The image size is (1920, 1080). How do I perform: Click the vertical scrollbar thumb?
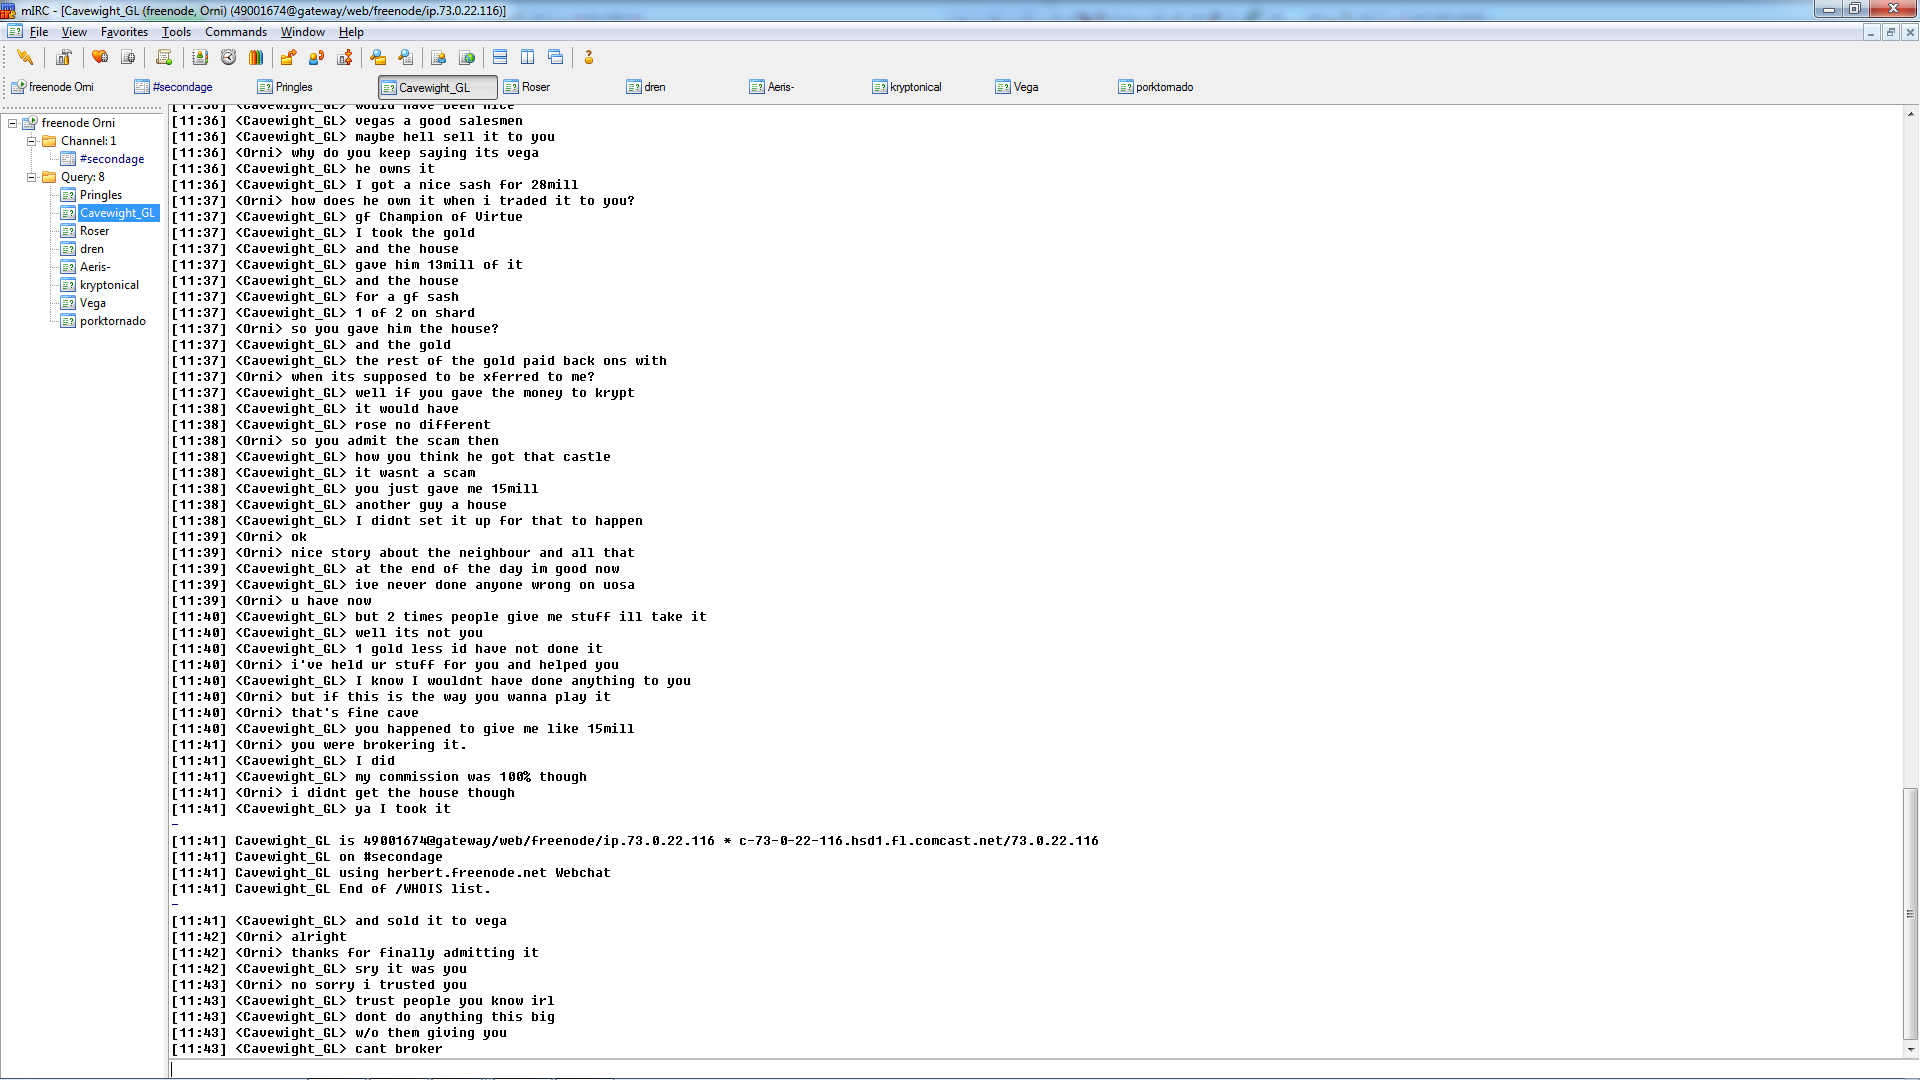[1910, 912]
